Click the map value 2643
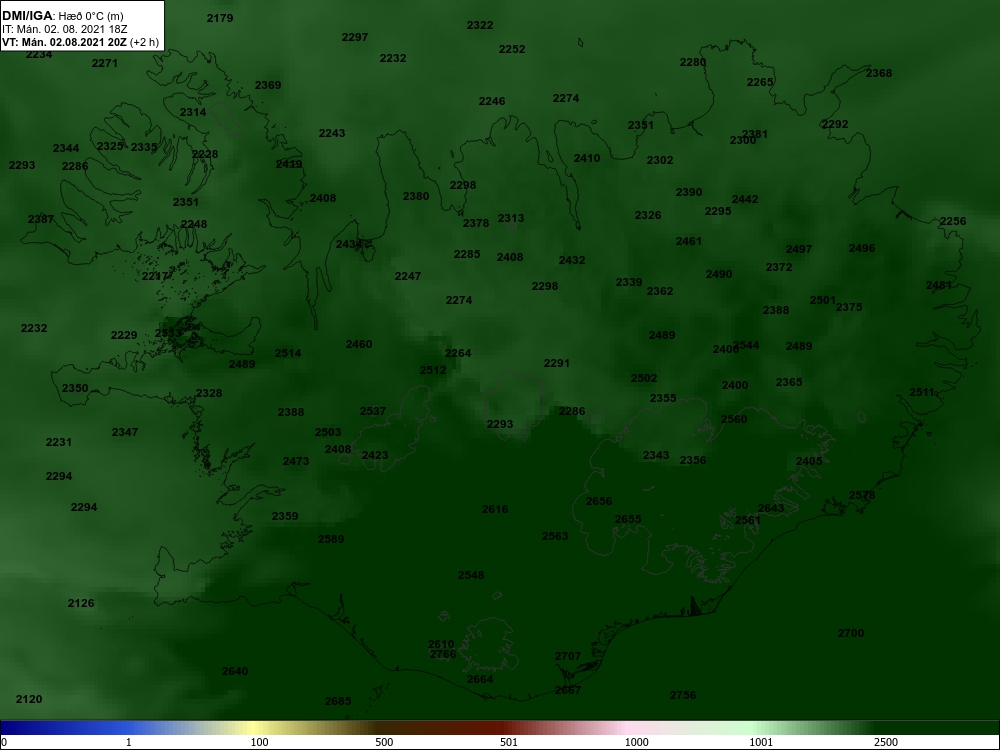This screenshot has width=1000, height=750. click(x=771, y=508)
